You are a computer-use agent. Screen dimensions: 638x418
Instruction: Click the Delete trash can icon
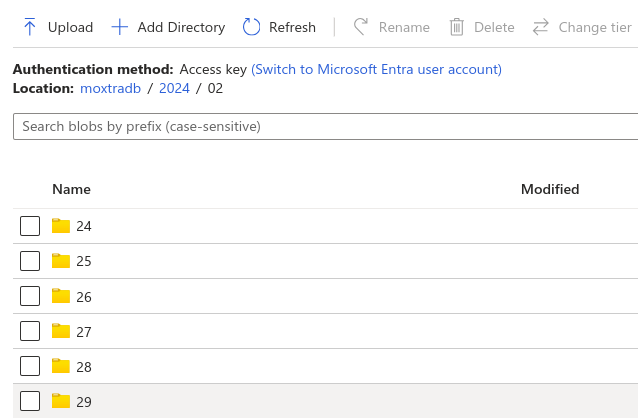457,27
